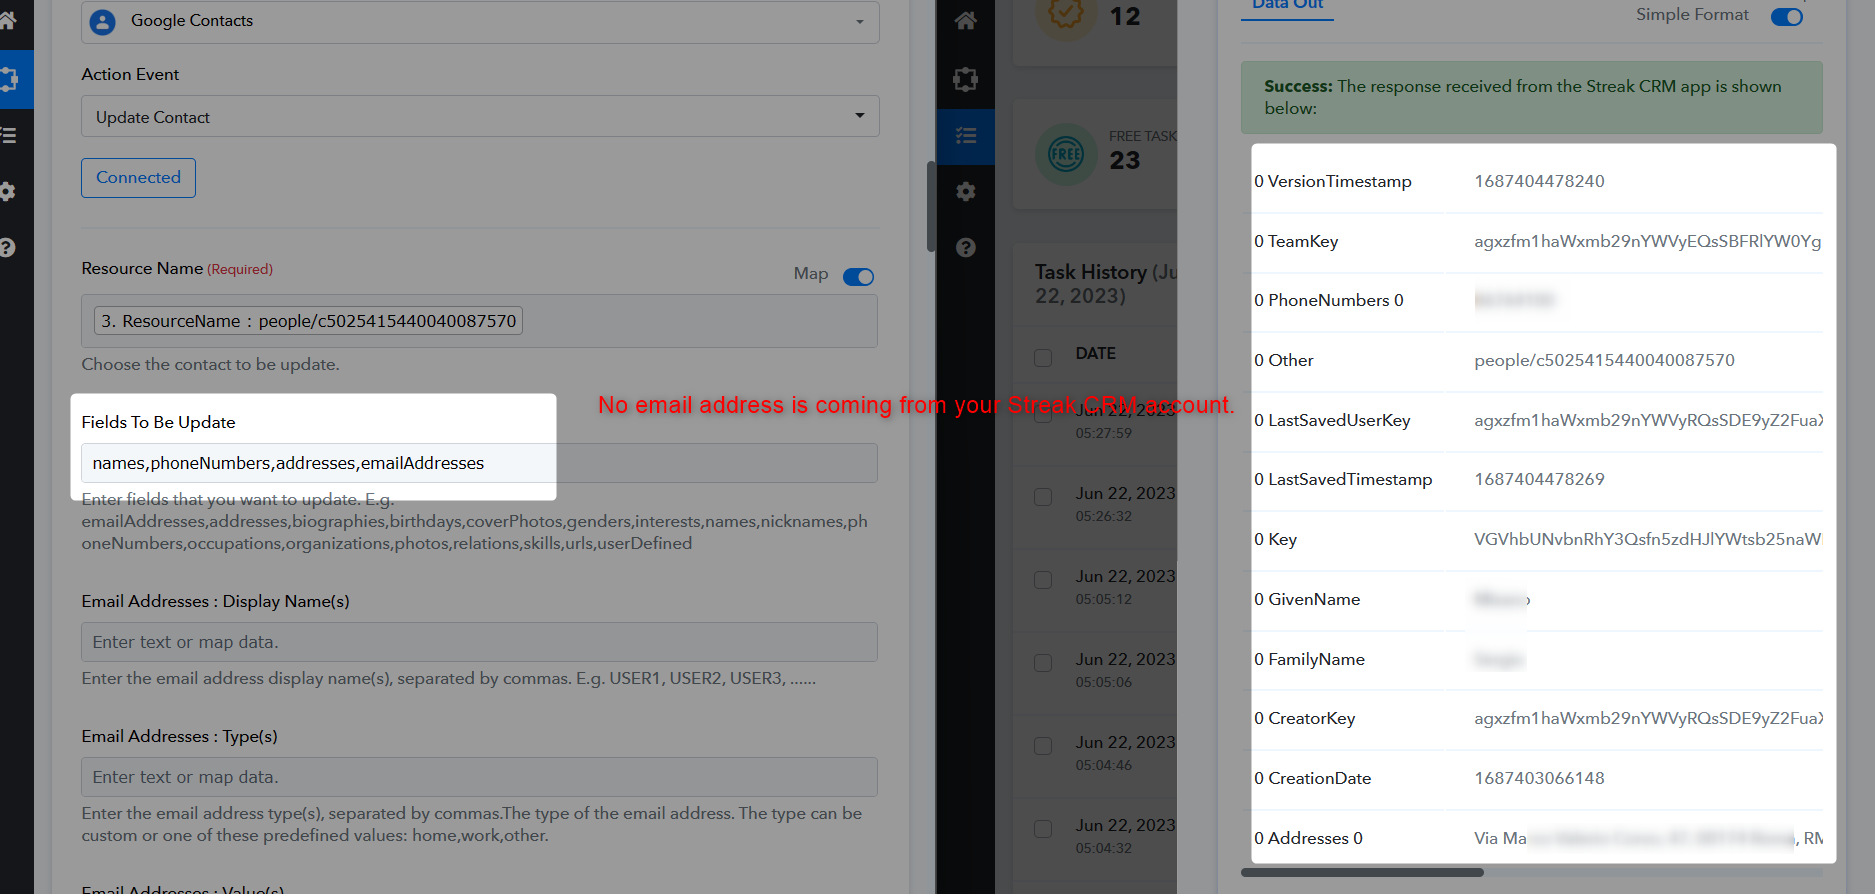The height and width of the screenshot is (894, 1875).
Task: Click the Success response message banner
Action: point(1531,97)
